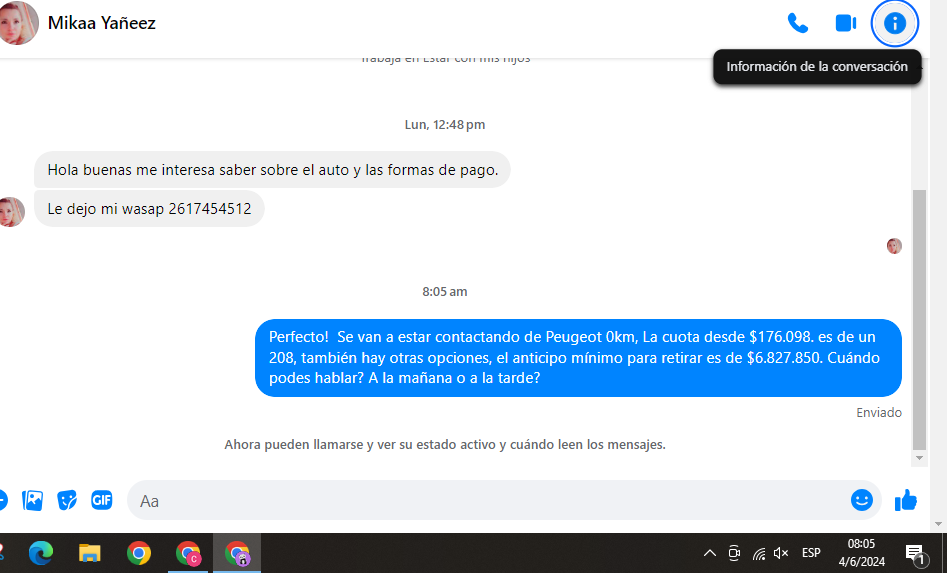Open the conversation information panel
The image size is (947, 573).
895,23
